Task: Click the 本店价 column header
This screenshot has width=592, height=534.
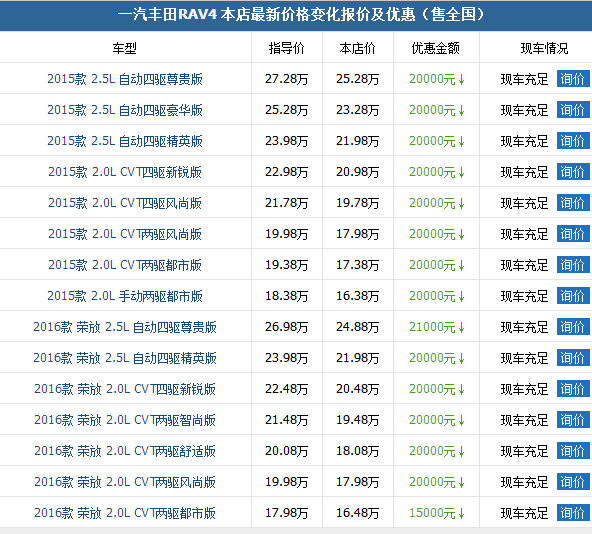Action: pyautogui.click(x=358, y=48)
